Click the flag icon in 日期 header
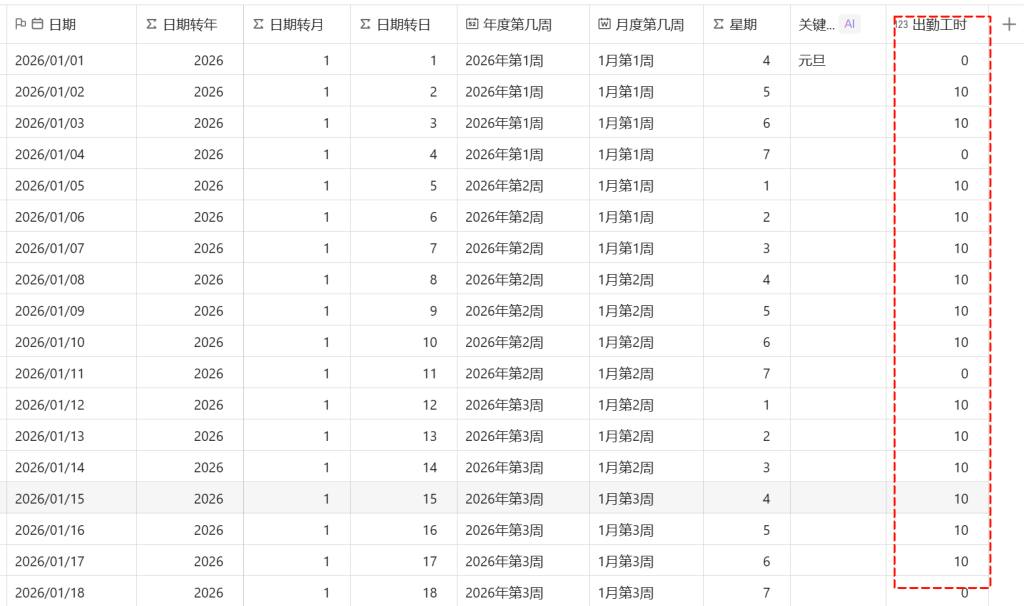Screen dimensions: 1024x606 (x=20, y=24)
